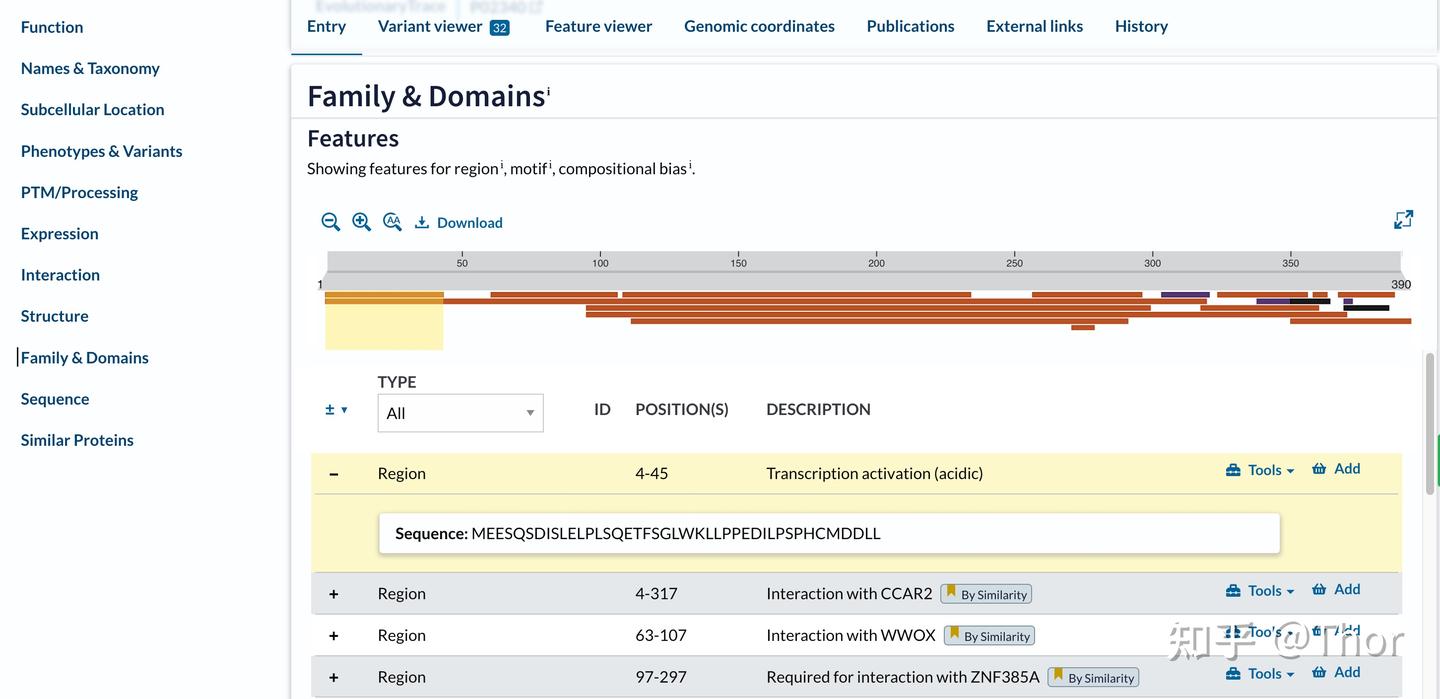Go to Interaction section

(x=60, y=274)
